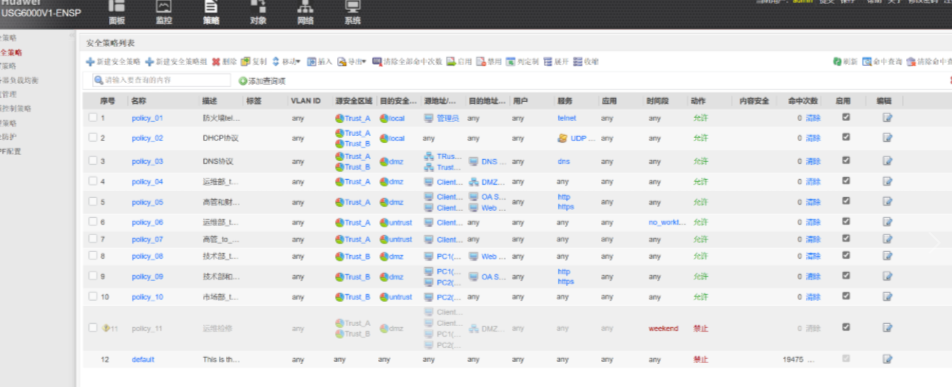Viewport: 952px width, 387px height.
Task: Click 新建安全策略 to add a policy
Action: click(113, 62)
